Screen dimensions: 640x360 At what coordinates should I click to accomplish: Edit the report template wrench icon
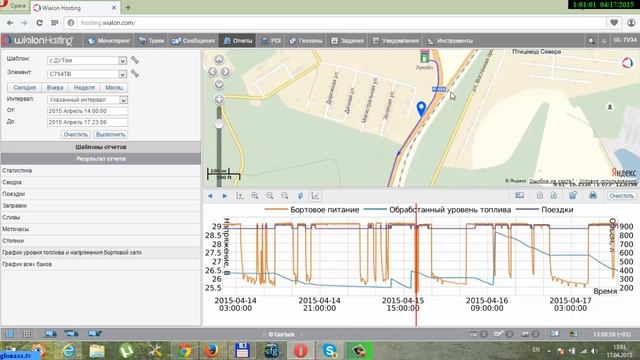pyautogui.click(x=135, y=60)
